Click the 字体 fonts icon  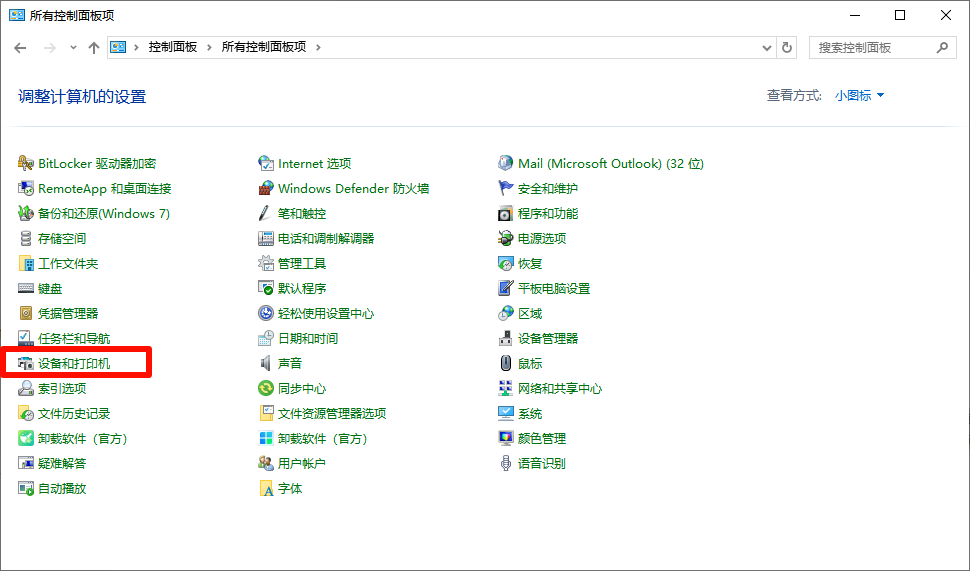(265, 489)
